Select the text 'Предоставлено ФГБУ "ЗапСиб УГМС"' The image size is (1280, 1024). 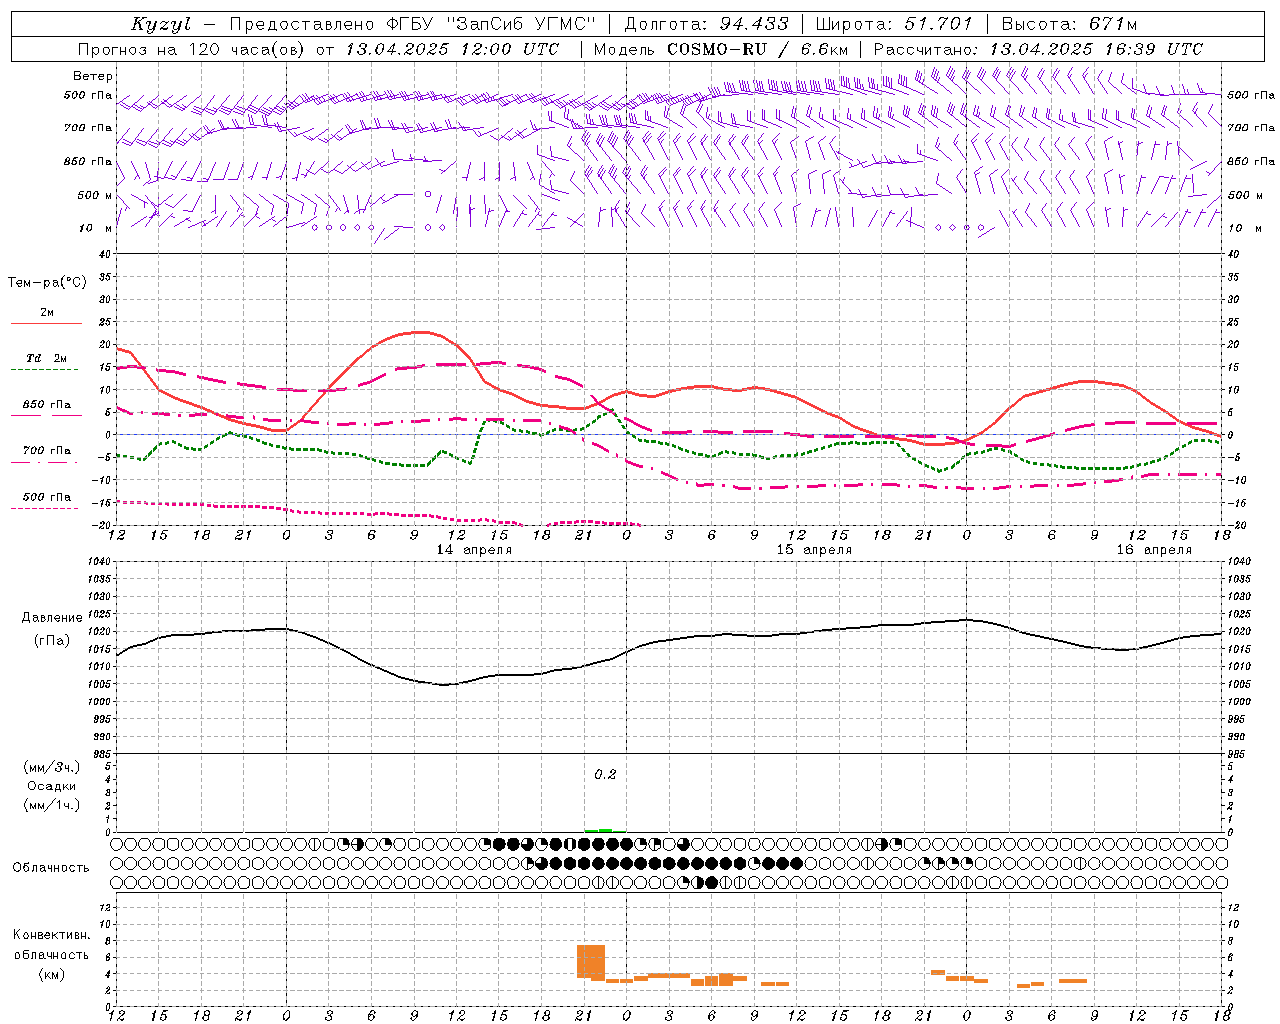coord(413,24)
